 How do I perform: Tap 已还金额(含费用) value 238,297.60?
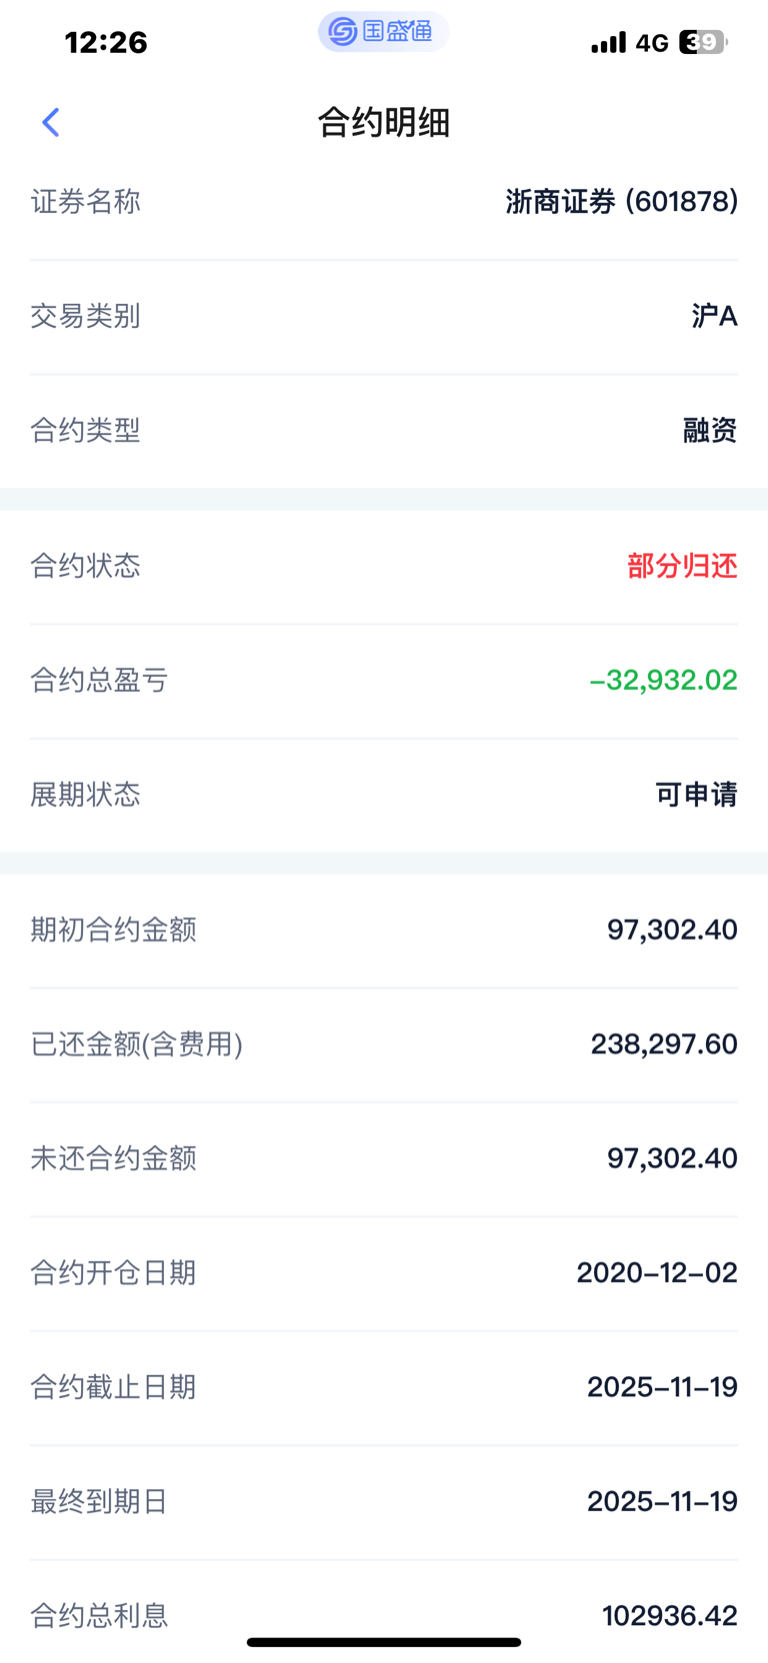pyautogui.click(x=664, y=1044)
